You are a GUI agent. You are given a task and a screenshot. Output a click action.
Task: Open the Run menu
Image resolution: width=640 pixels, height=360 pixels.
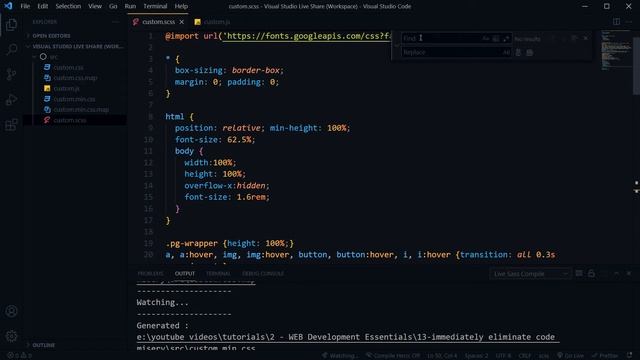tap(130, 6)
